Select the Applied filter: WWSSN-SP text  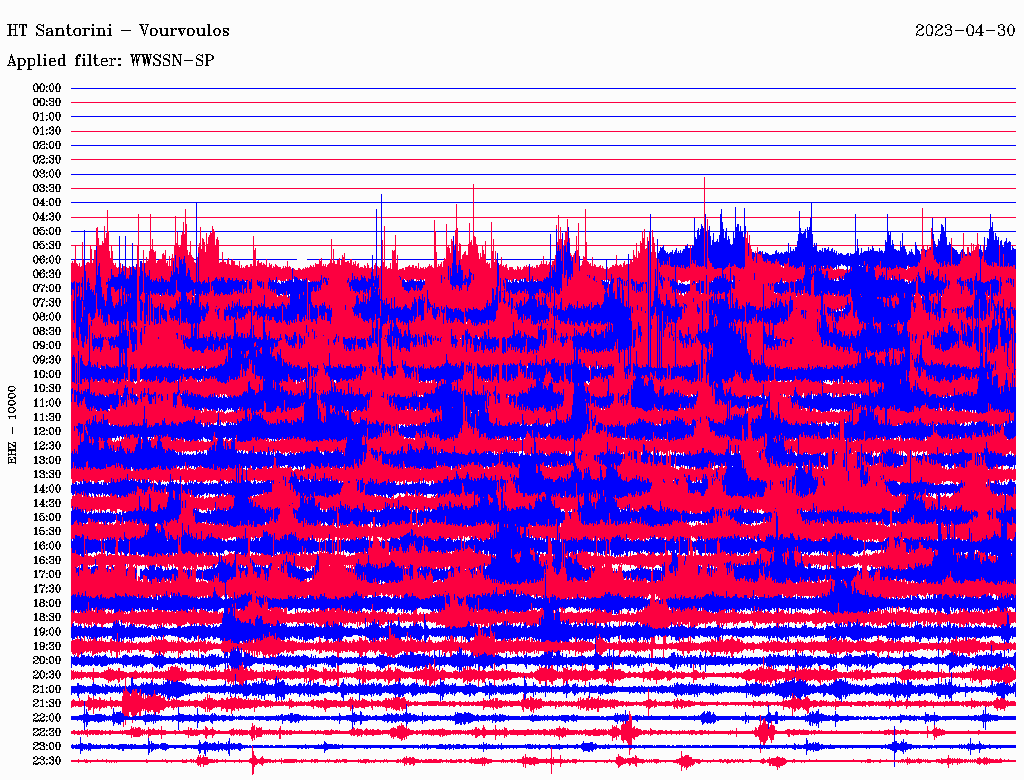pyautogui.click(x=110, y=61)
